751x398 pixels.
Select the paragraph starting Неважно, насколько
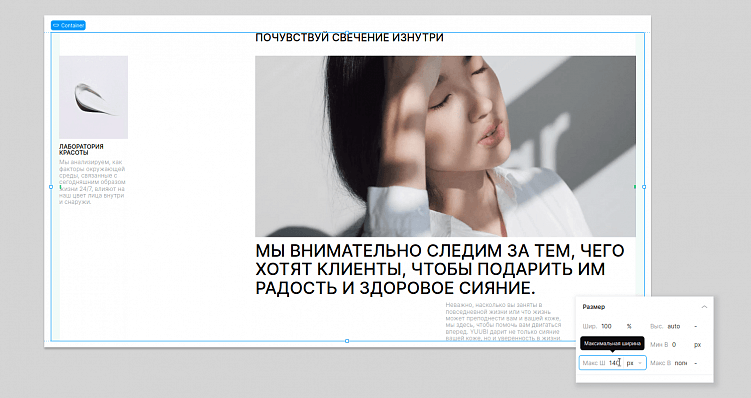pyautogui.click(x=503, y=321)
